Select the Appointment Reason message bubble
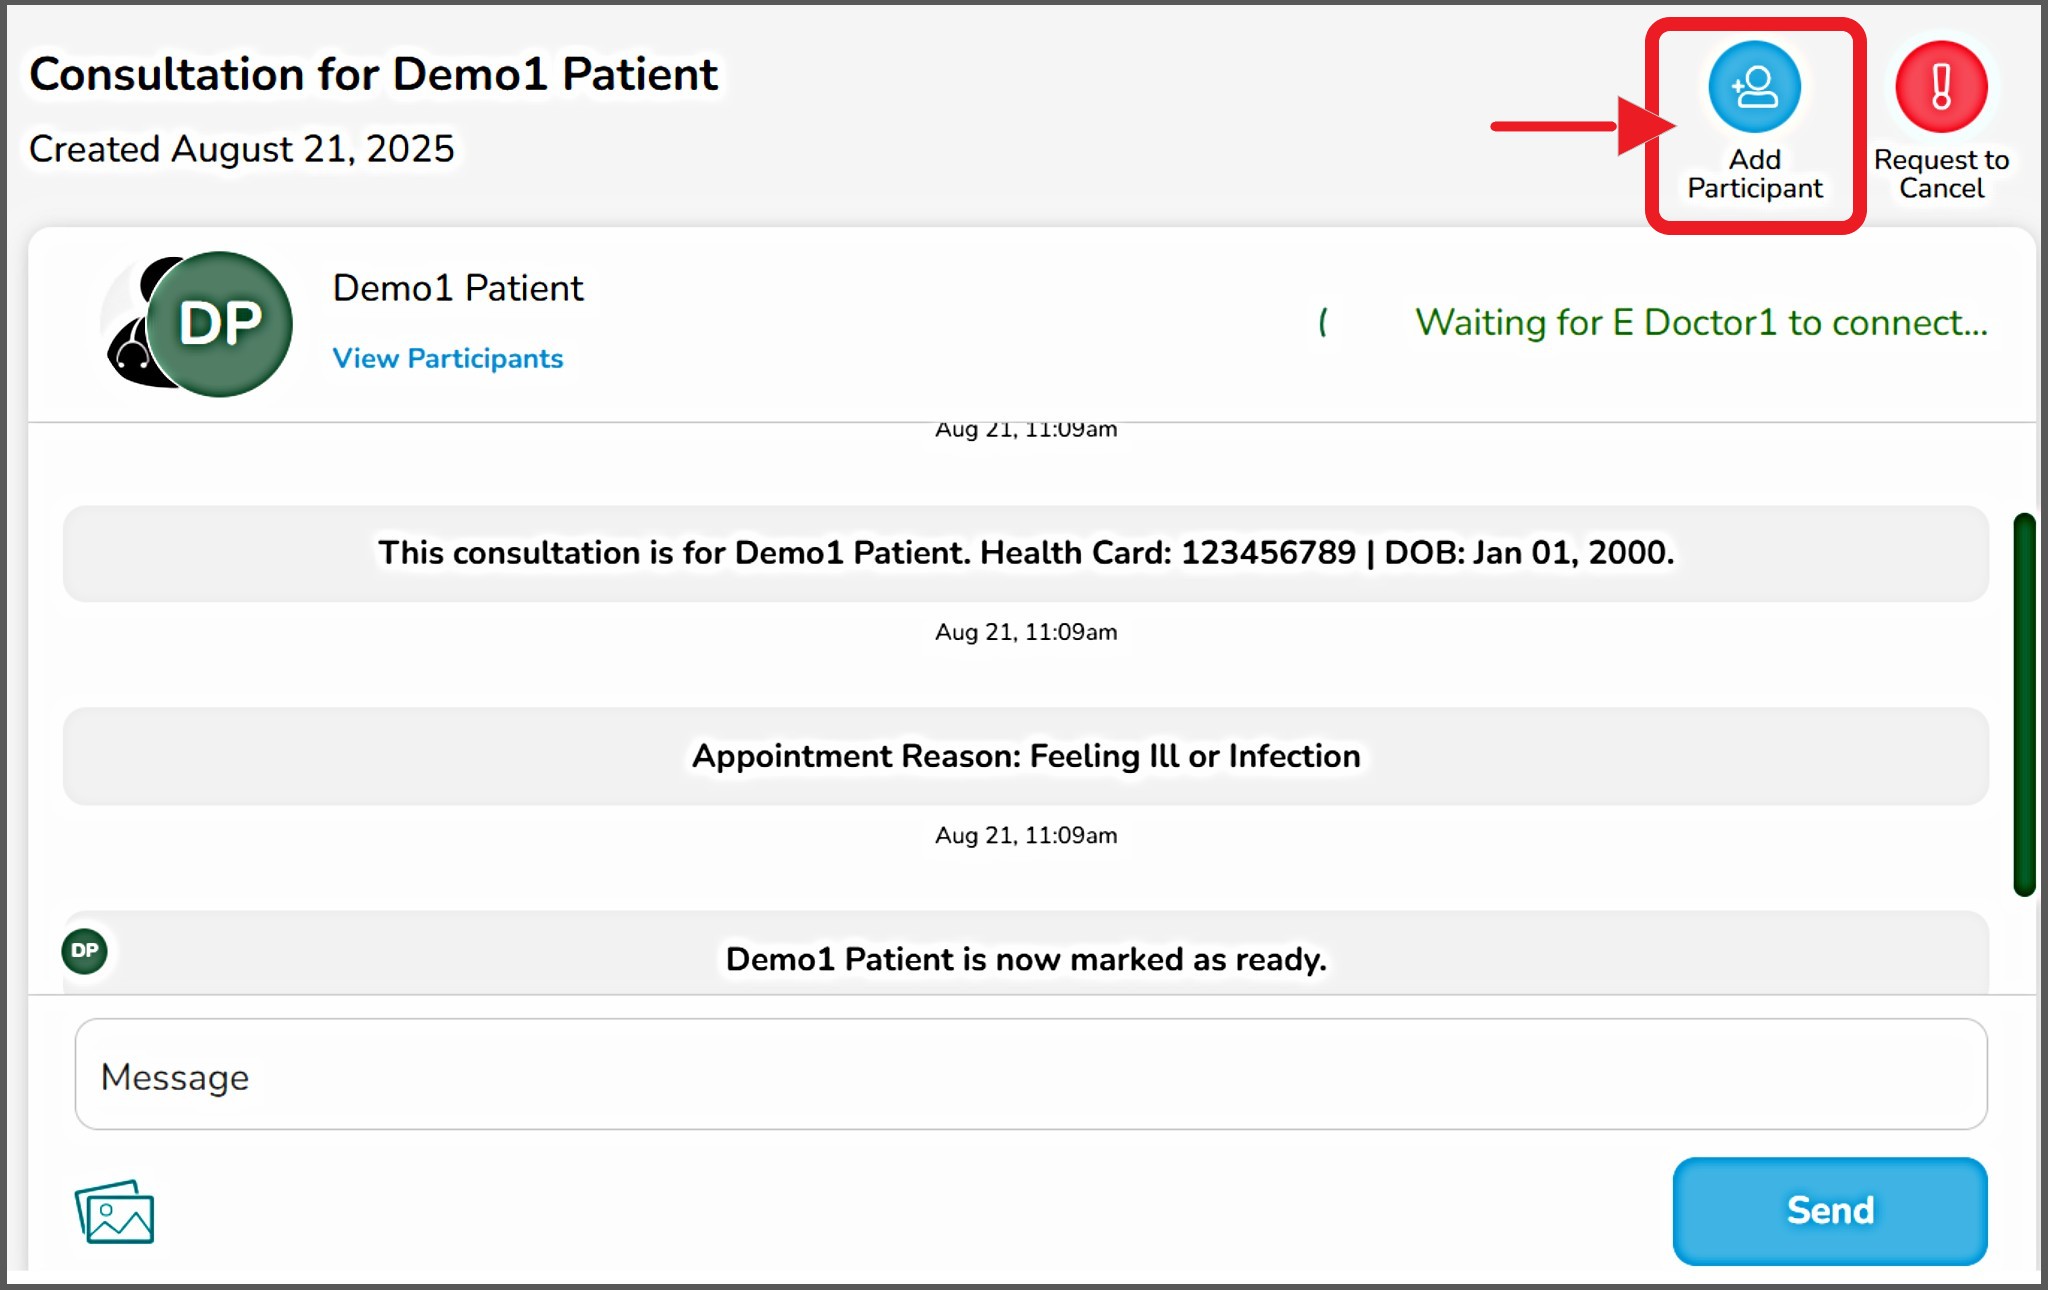Screen dimensions: 2048x1290 click(1025, 756)
